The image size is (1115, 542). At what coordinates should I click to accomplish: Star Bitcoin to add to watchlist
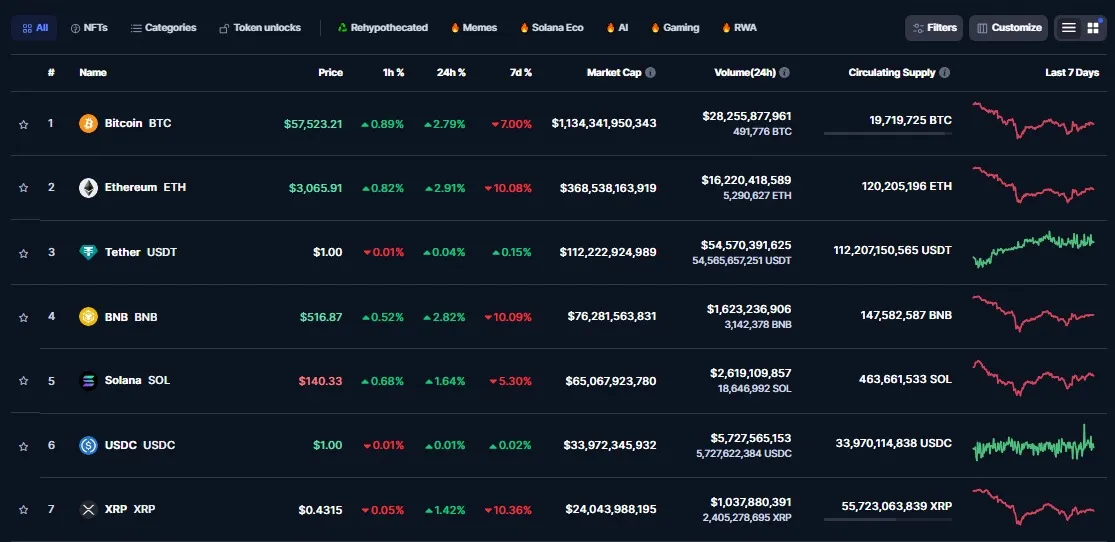click(x=23, y=124)
